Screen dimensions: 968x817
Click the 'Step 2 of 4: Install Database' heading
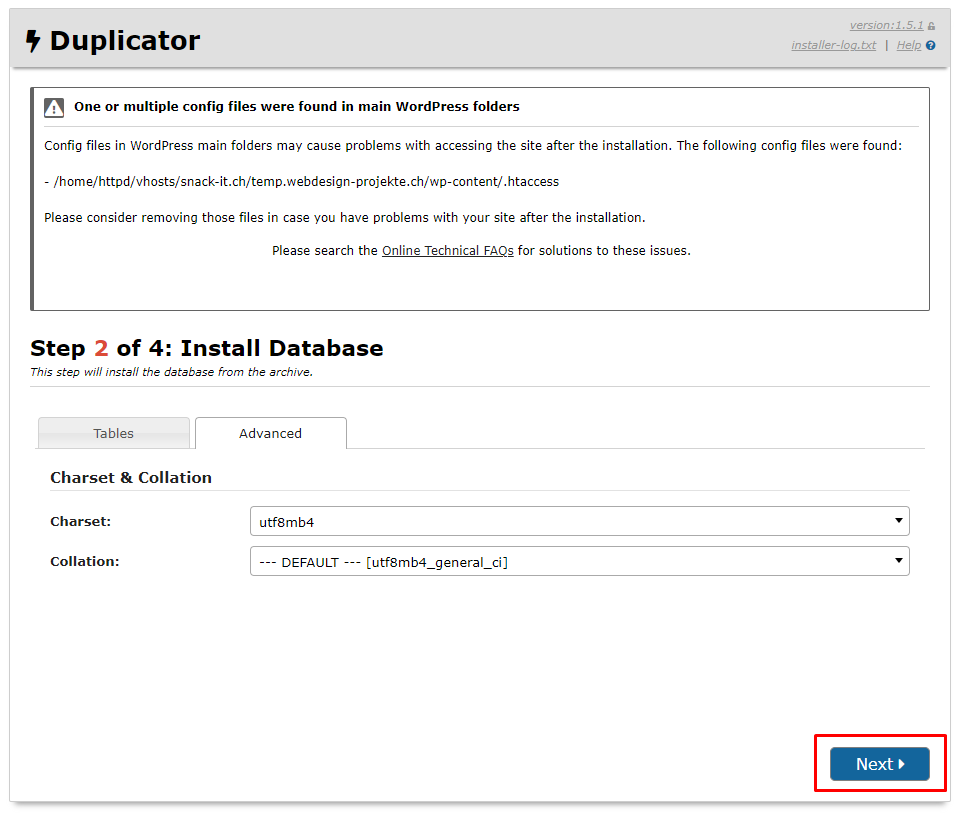click(x=207, y=348)
